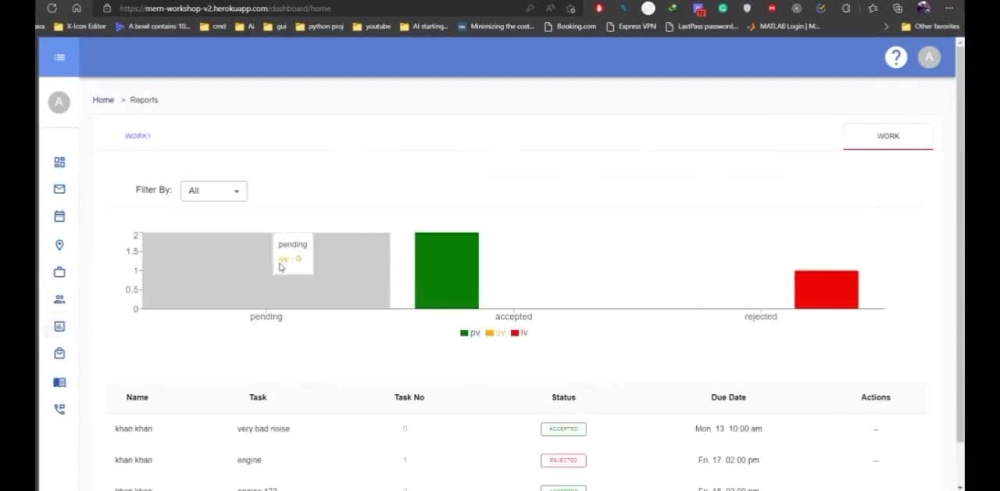Open the help question mark icon

pyautogui.click(x=896, y=57)
